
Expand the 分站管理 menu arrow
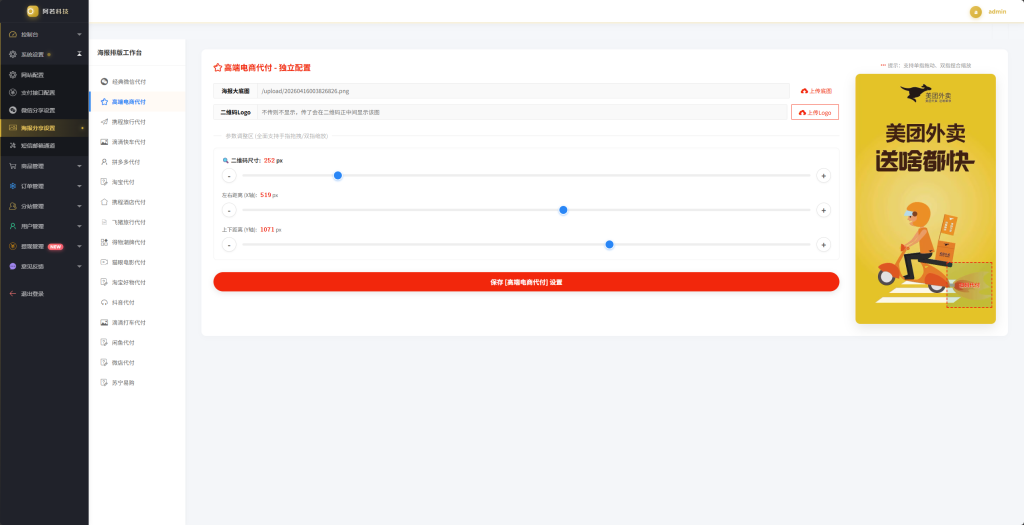(80, 206)
